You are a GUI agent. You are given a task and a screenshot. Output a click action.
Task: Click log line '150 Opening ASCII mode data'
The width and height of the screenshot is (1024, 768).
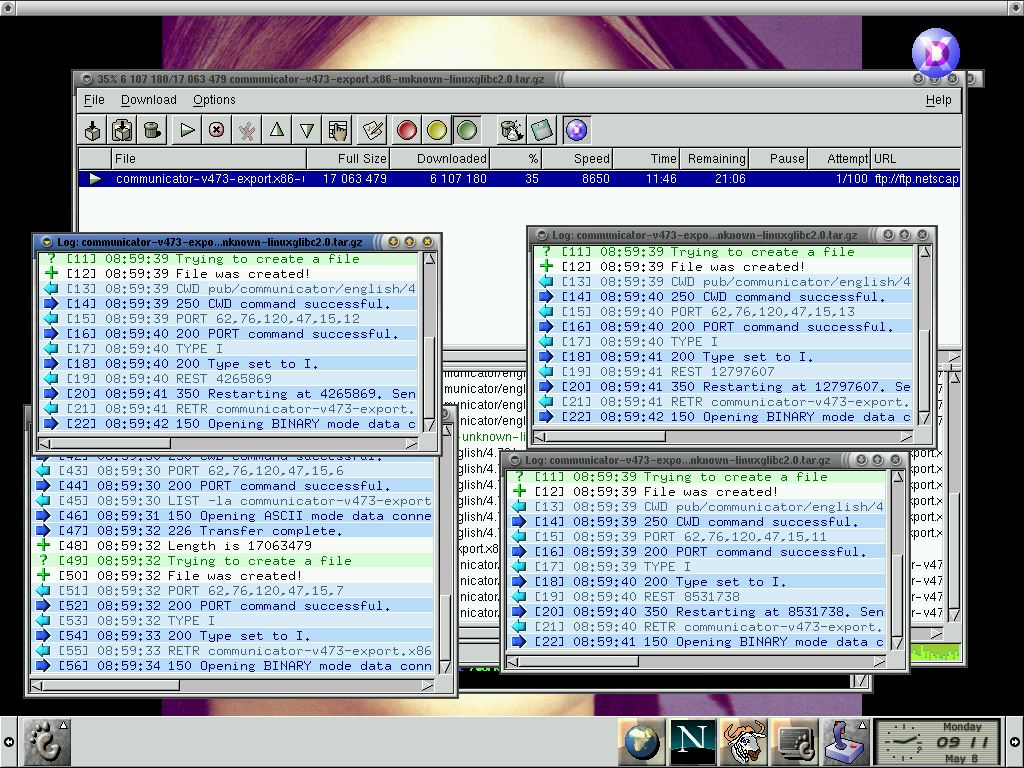(233, 516)
